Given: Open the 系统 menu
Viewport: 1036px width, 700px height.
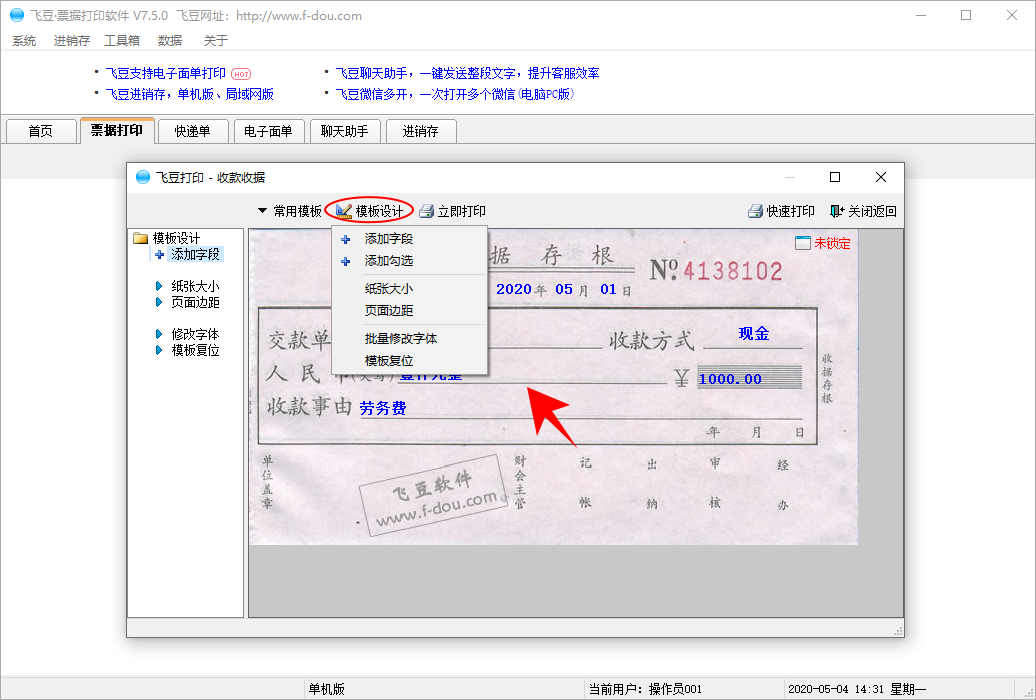Looking at the screenshot, I should click(x=24, y=41).
